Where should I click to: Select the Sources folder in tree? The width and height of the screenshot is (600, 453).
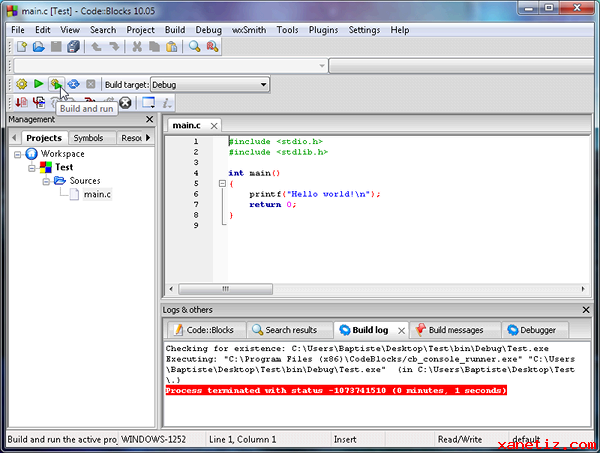pyautogui.click(x=85, y=181)
